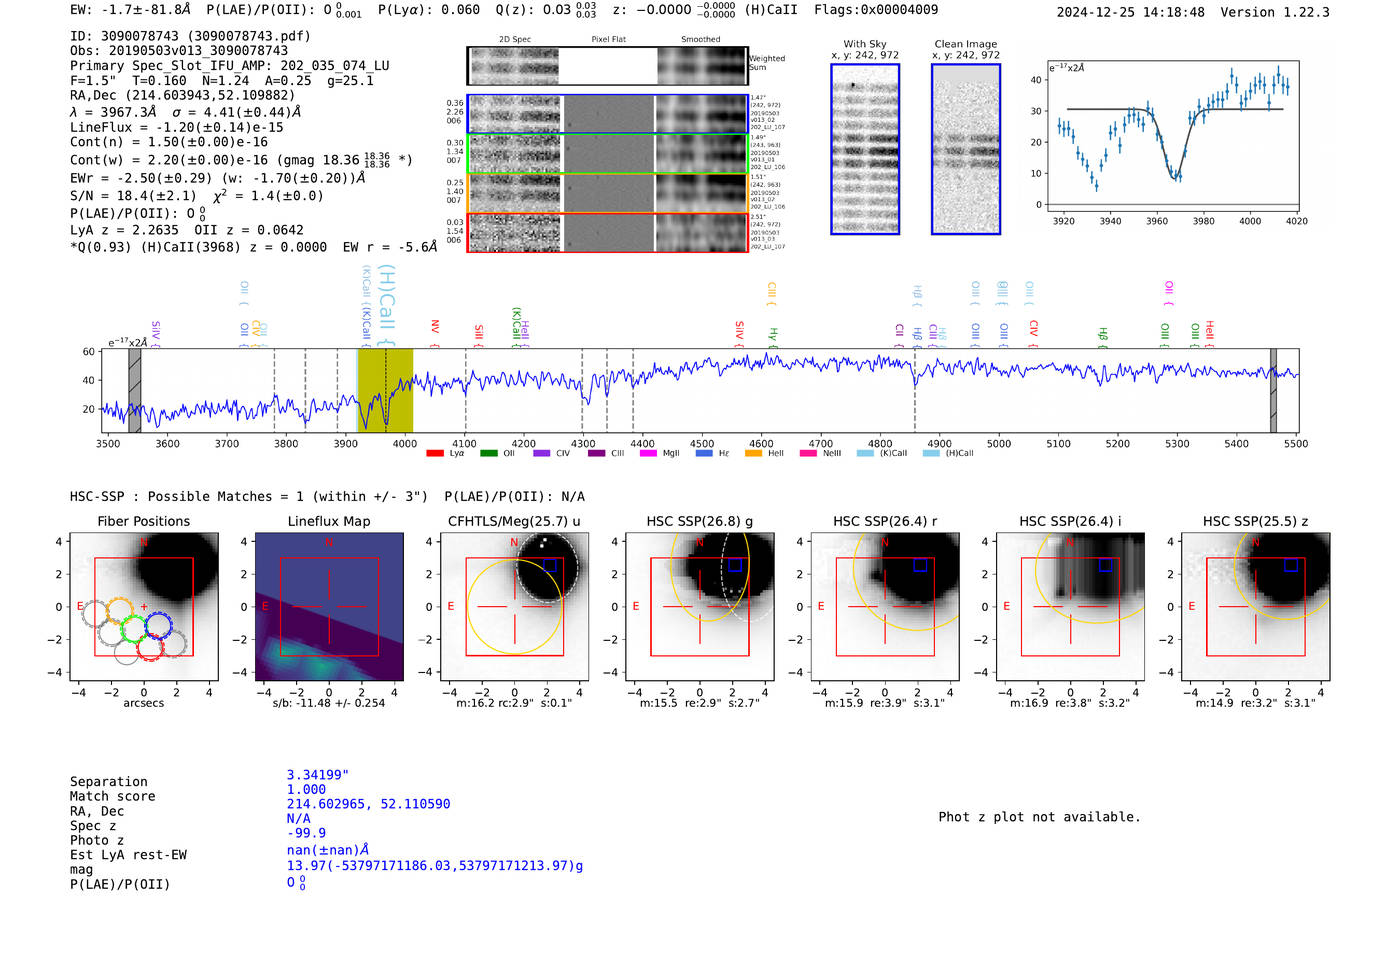Open the HSC SSP(26.8) g cutout
This screenshot has width=1400, height=953.
coord(700,607)
